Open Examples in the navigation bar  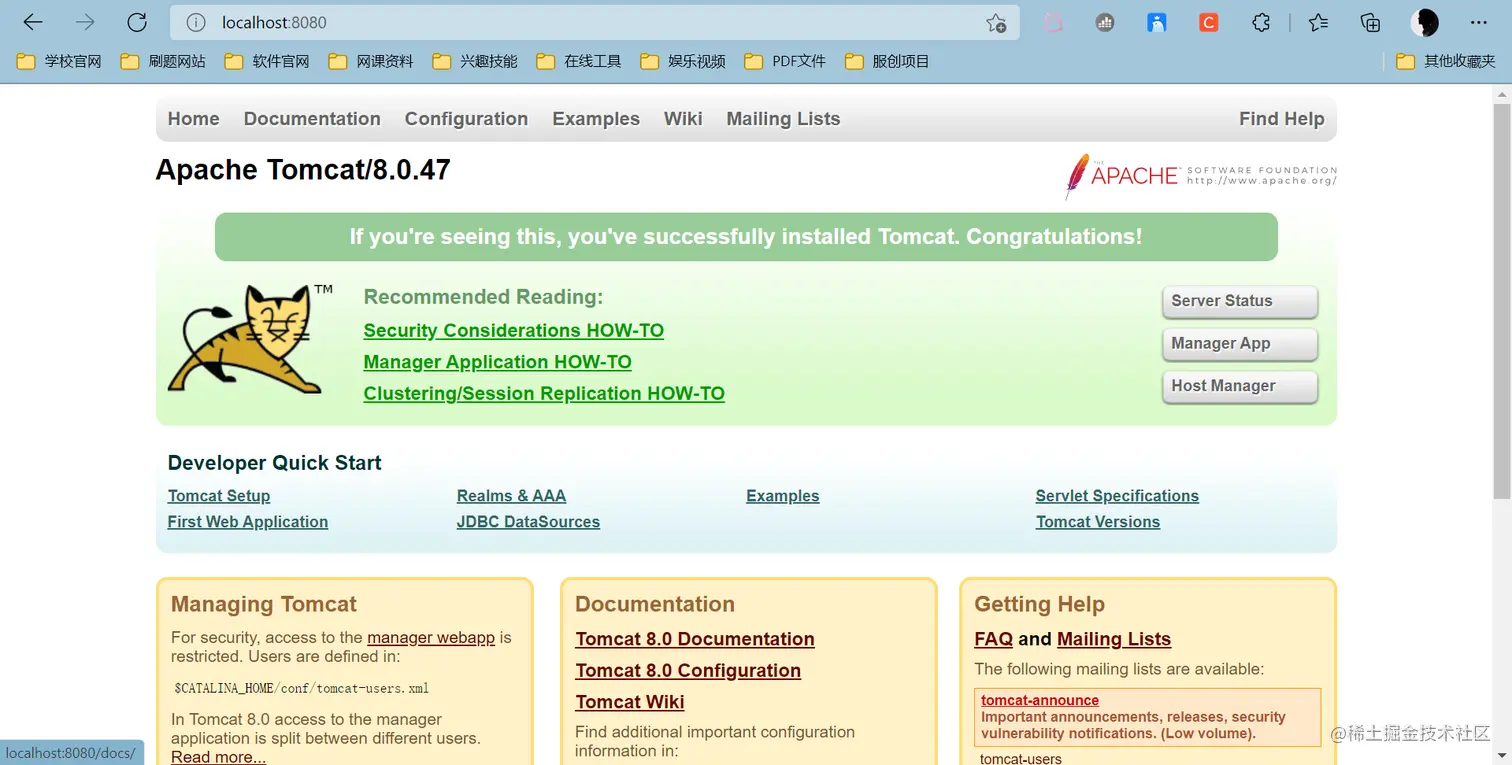596,119
